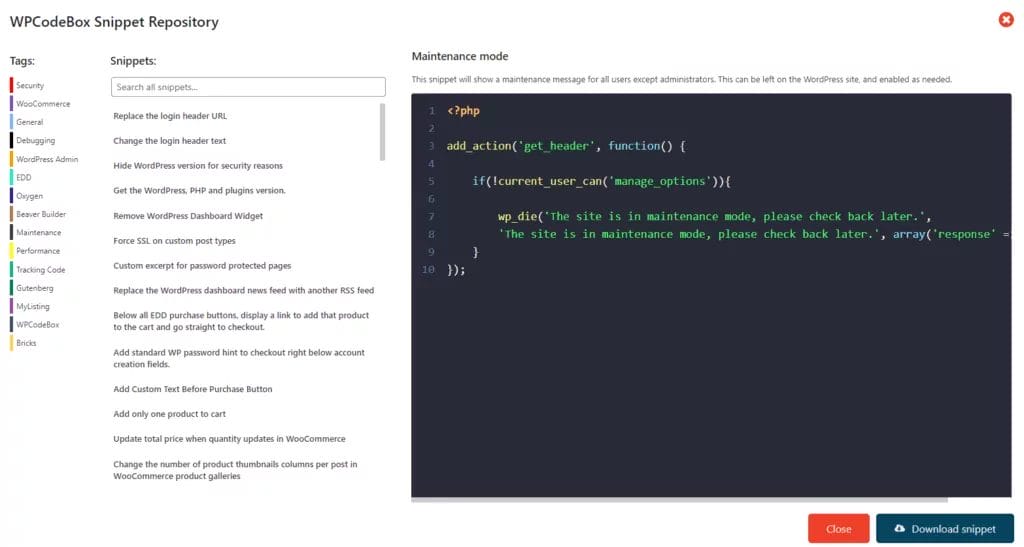Open Remove WordPress Dashboard Widget snippet
The width and height of the screenshot is (1024, 547).
click(188, 216)
